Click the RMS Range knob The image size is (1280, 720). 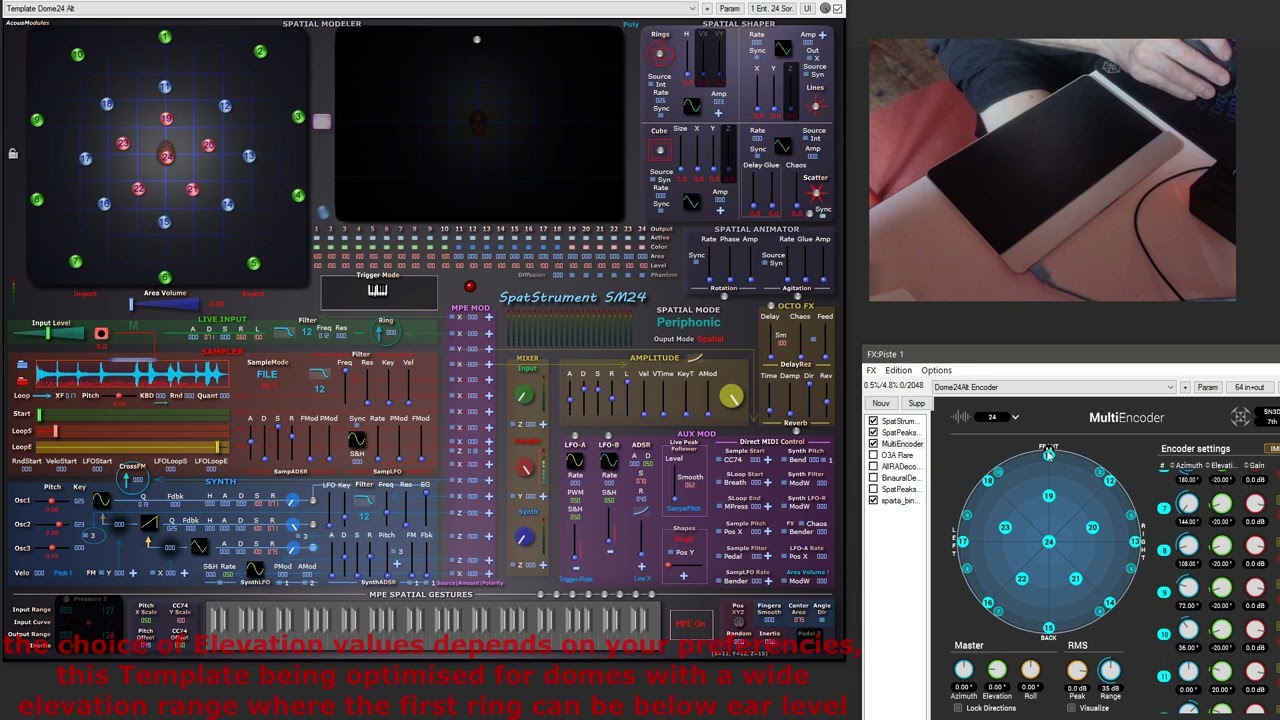pos(1110,670)
